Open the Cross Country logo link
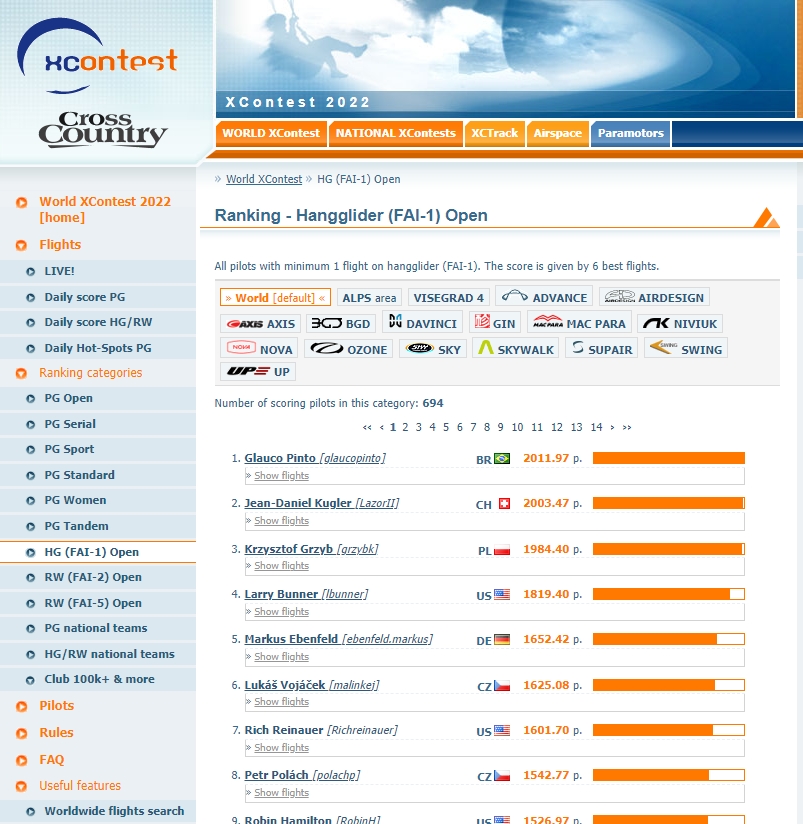 tap(103, 129)
